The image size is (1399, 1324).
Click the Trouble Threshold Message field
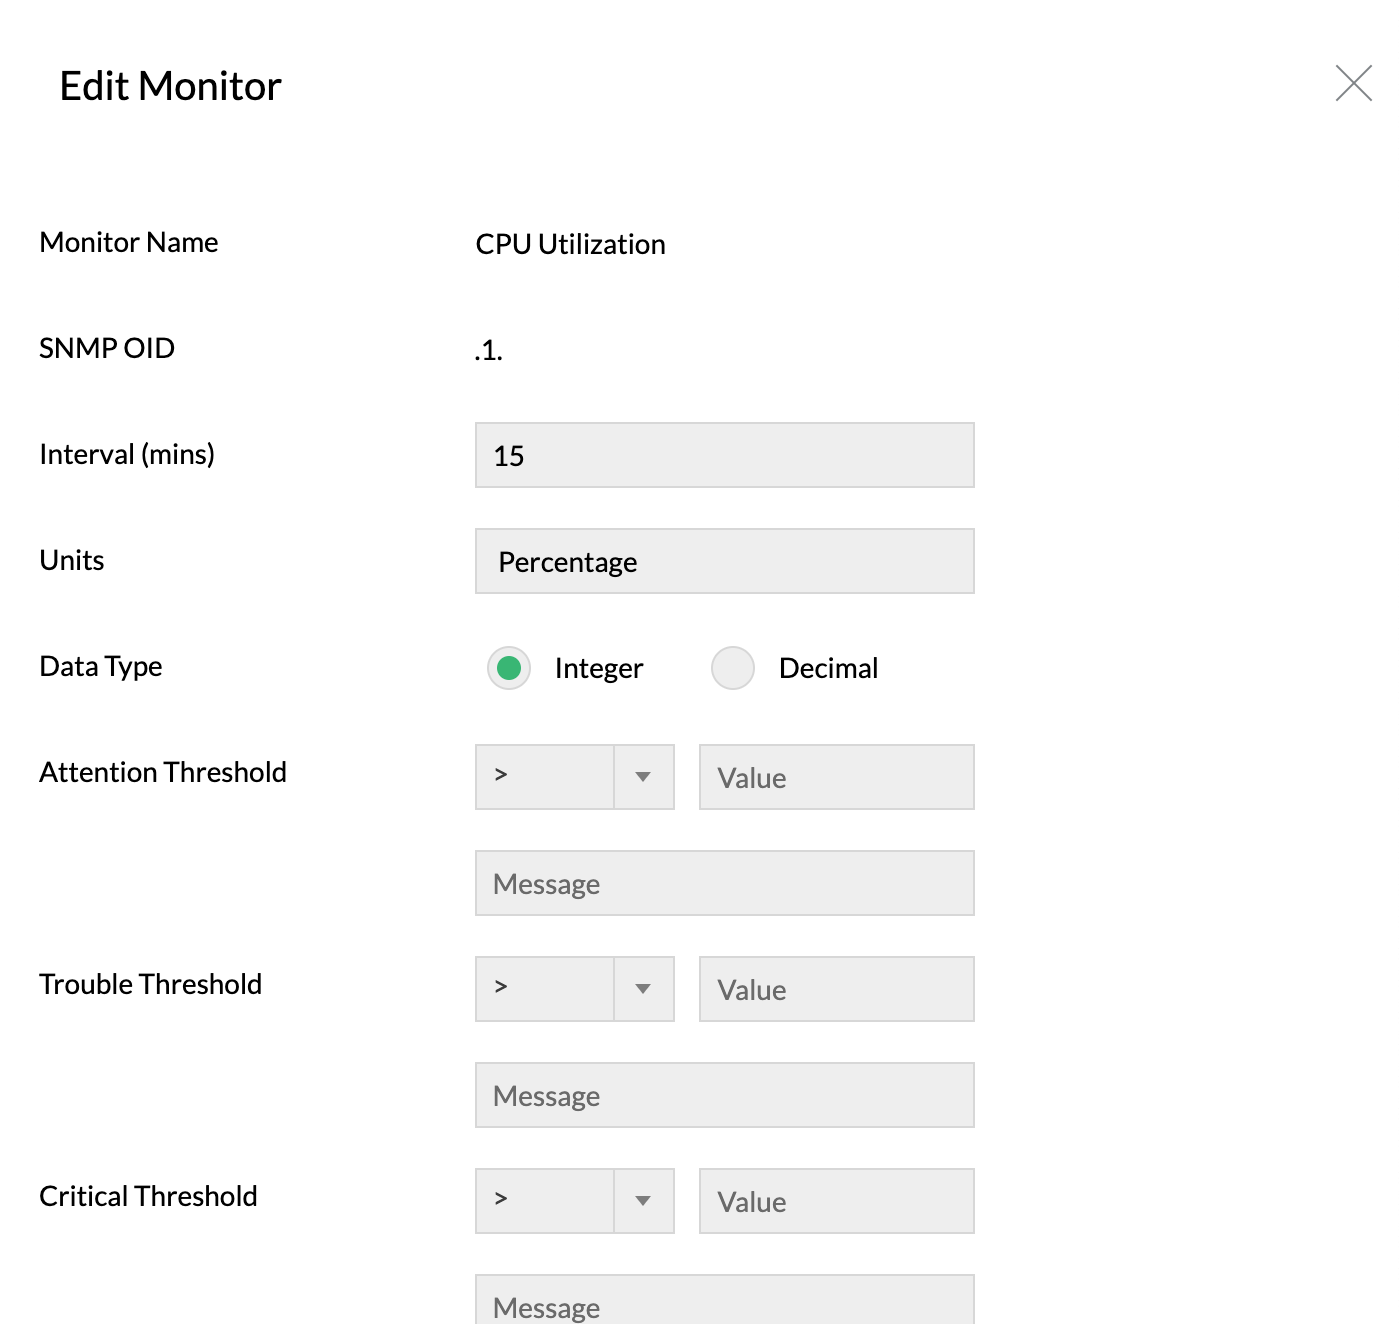[724, 1095]
